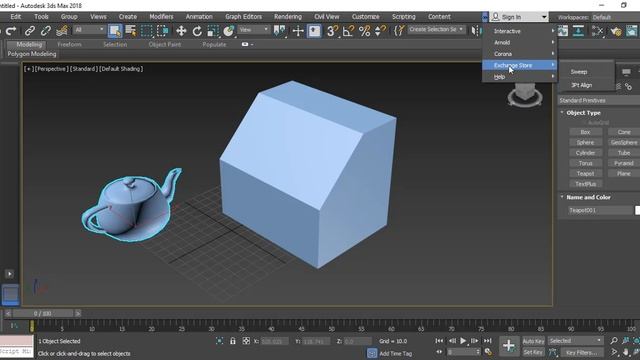Open the Interactive submenu item
The height and width of the screenshot is (360, 640).
click(520, 31)
